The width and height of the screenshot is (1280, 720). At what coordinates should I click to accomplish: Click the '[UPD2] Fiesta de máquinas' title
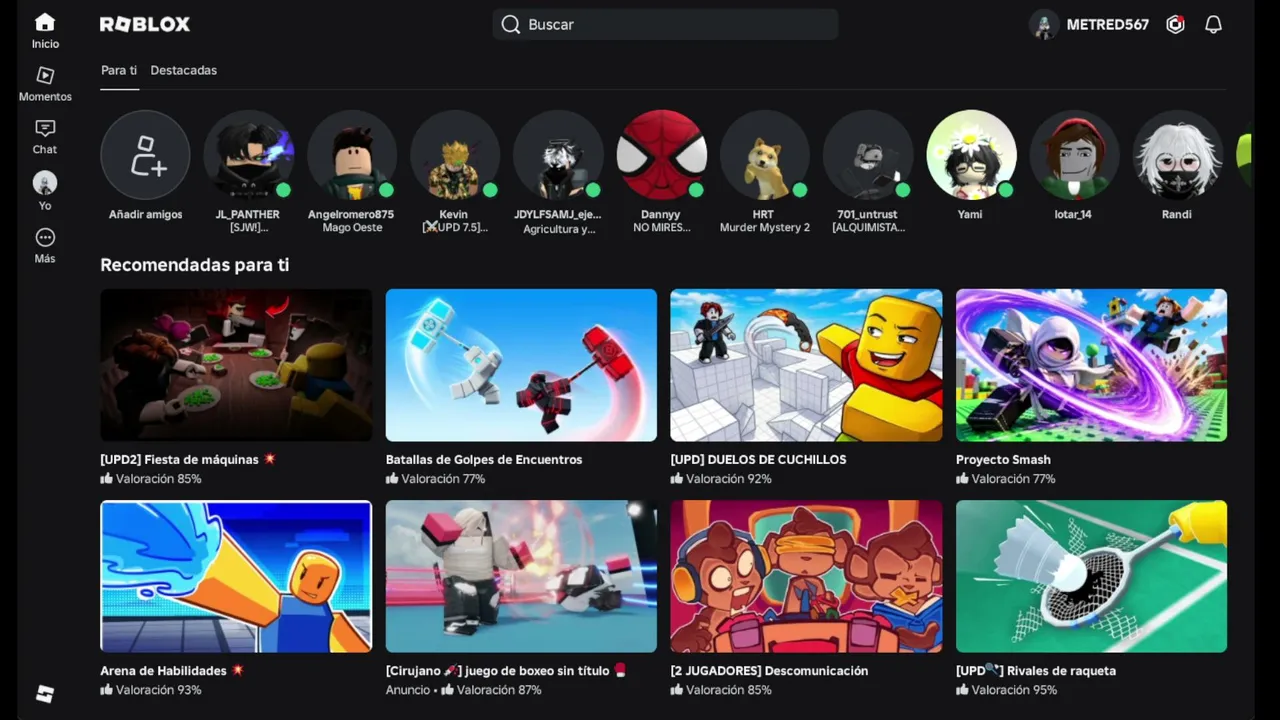click(x=187, y=459)
